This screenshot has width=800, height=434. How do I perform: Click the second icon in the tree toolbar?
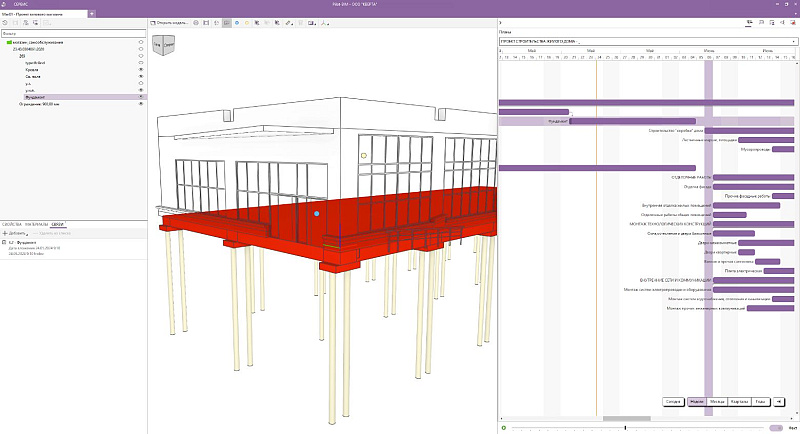pyautogui.click(x=15, y=23)
